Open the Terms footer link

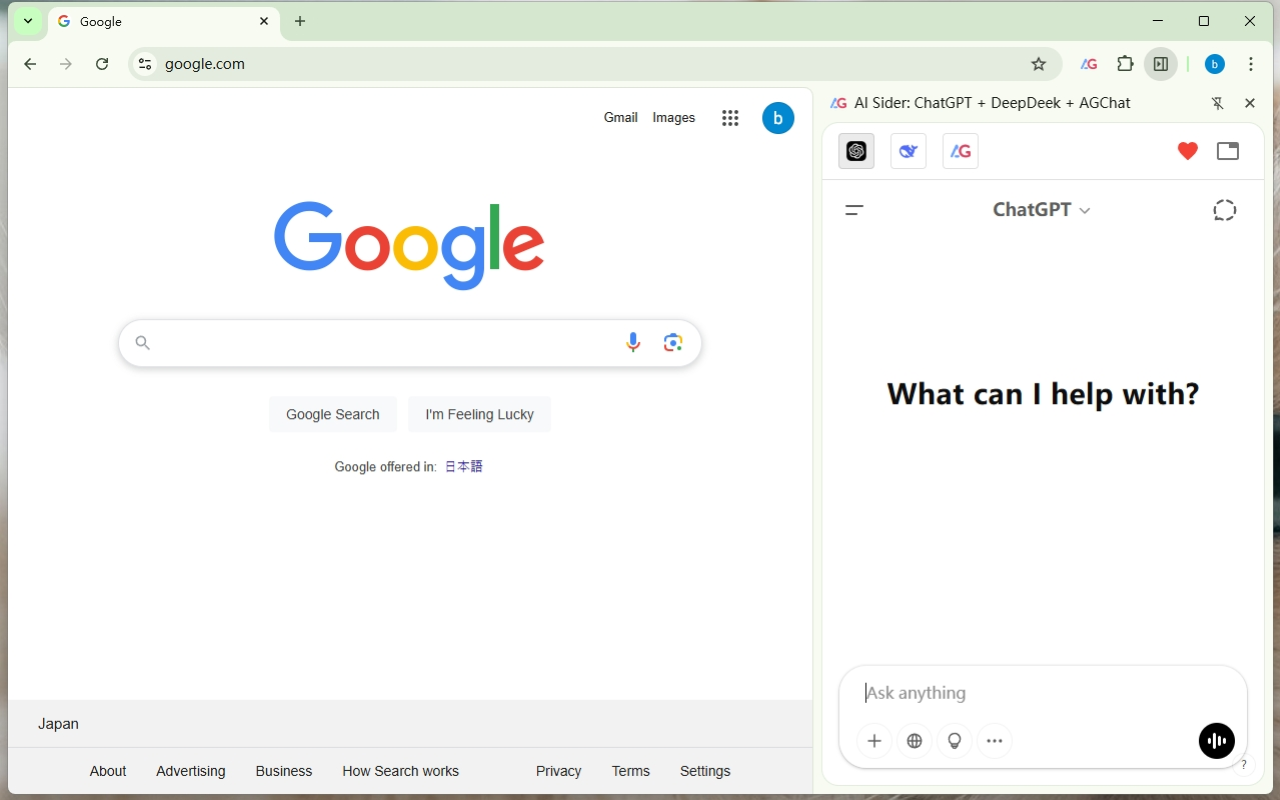[631, 771]
